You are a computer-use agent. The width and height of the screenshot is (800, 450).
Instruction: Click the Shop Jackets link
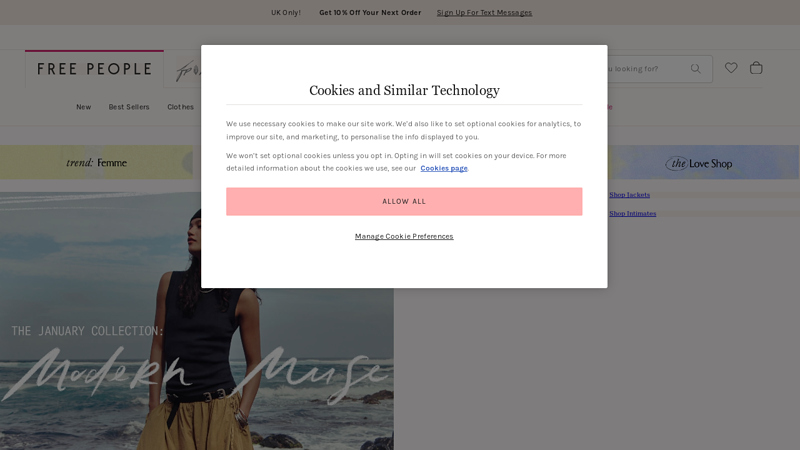[x=630, y=194]
